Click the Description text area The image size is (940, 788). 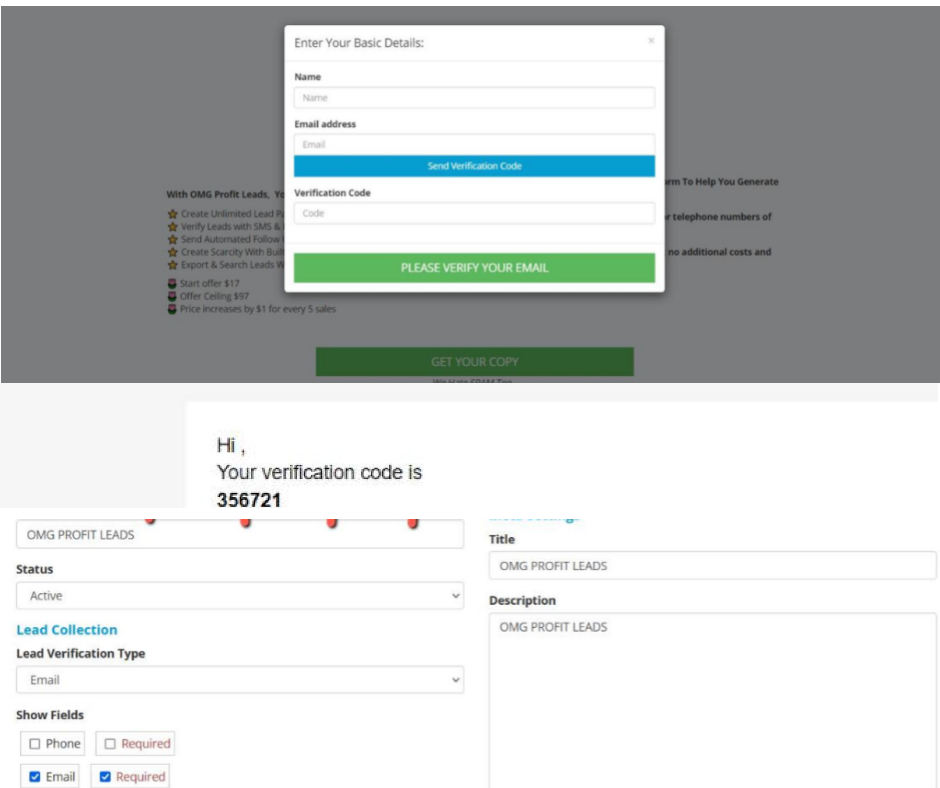click(x=712, y=700)
